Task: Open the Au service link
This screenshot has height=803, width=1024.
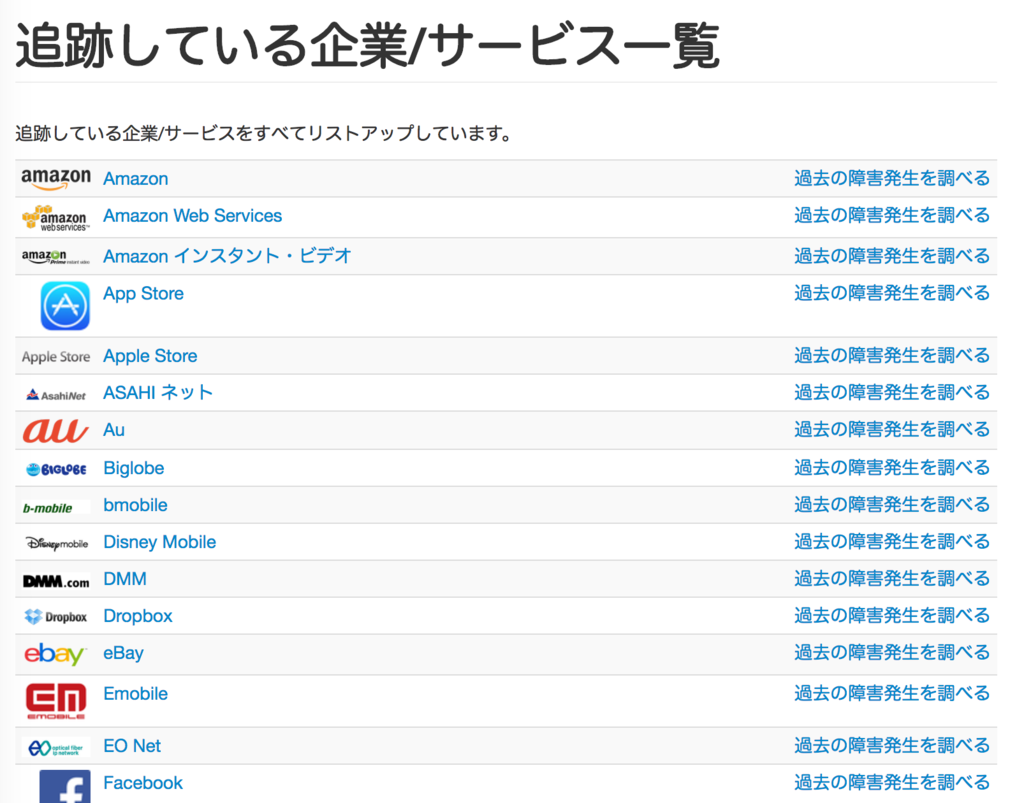Action: 114,430
